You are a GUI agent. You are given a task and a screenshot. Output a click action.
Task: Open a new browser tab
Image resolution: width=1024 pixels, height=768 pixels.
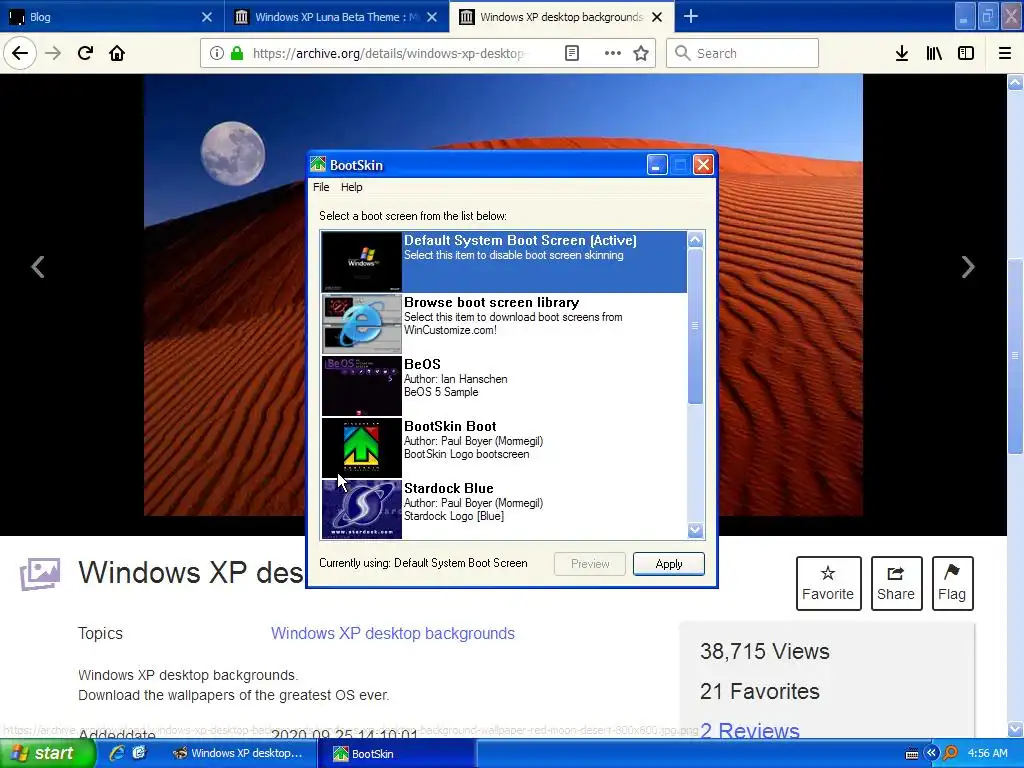coord(690,16)
